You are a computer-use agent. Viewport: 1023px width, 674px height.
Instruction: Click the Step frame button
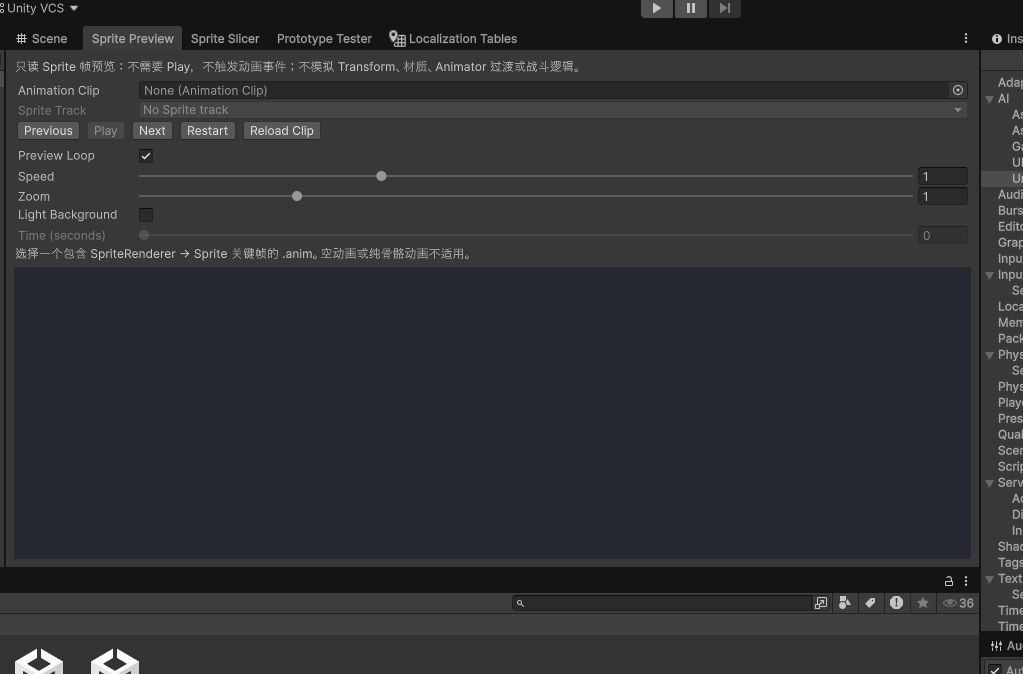point(725,8)
